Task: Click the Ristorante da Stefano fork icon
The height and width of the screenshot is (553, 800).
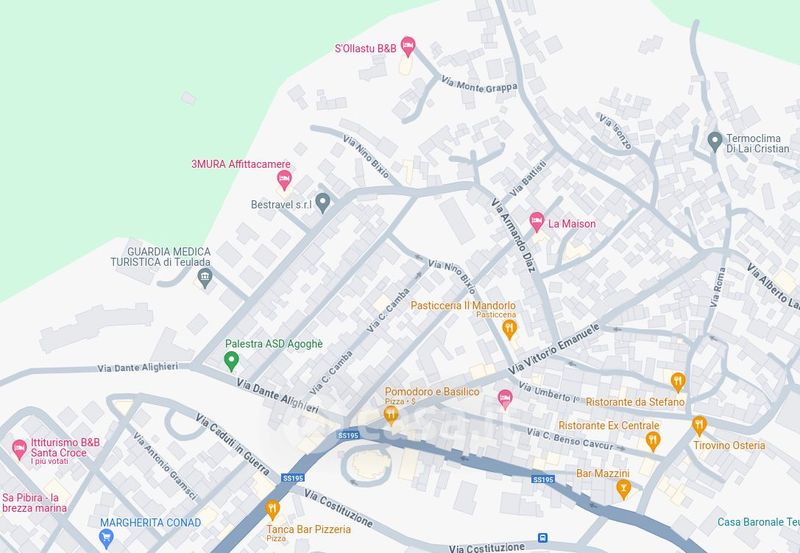Action: point(678,382)
